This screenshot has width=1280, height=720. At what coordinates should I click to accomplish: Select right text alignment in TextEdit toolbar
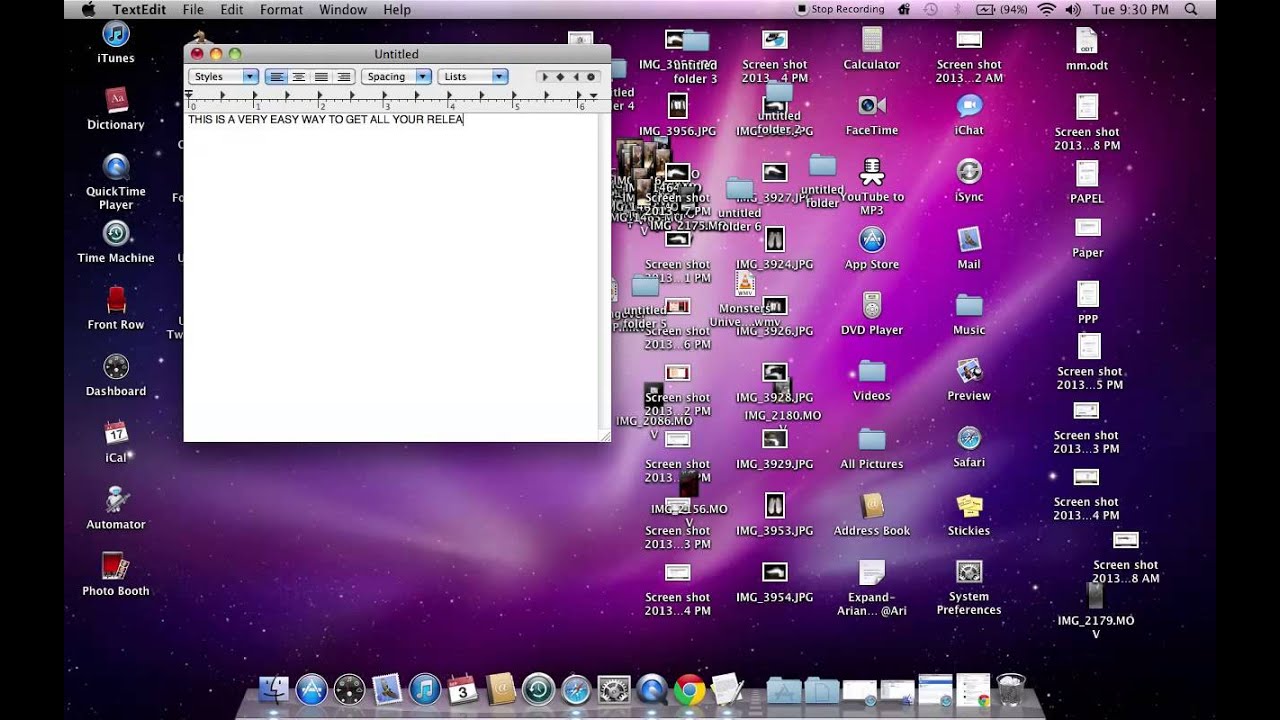[x=343, y=77]
